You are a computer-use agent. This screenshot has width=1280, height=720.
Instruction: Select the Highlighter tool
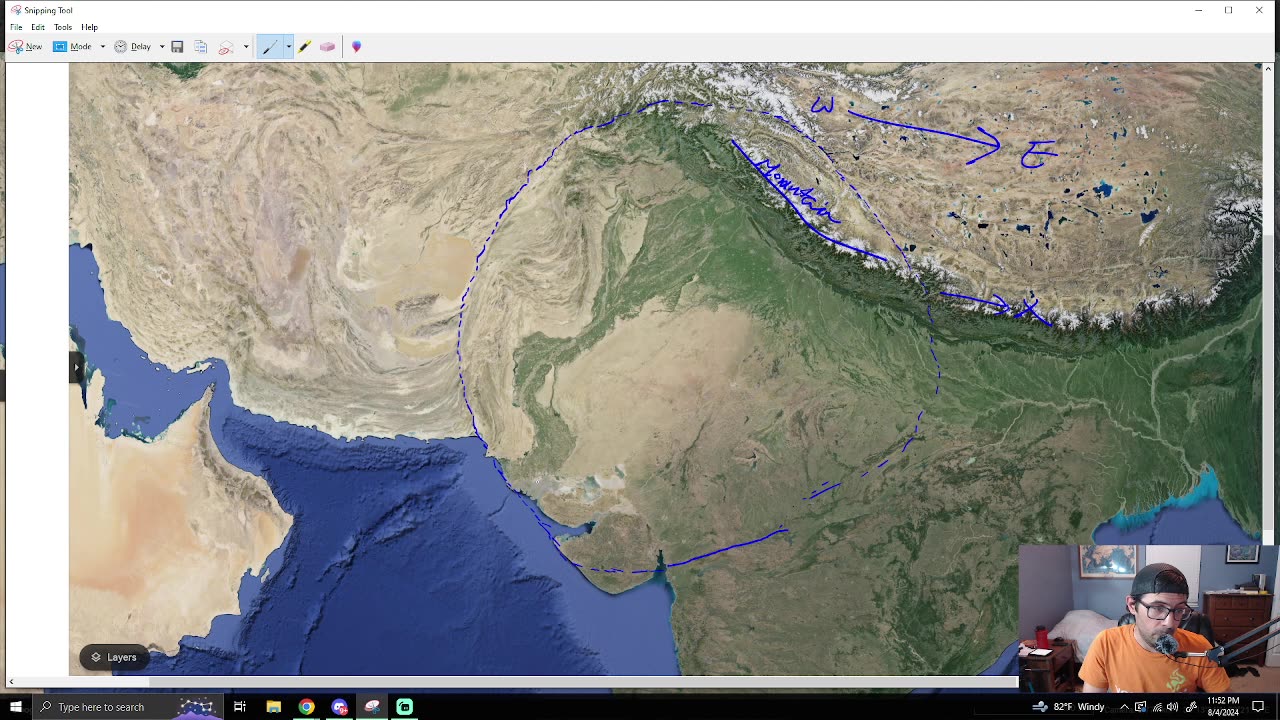click(304, 47)
